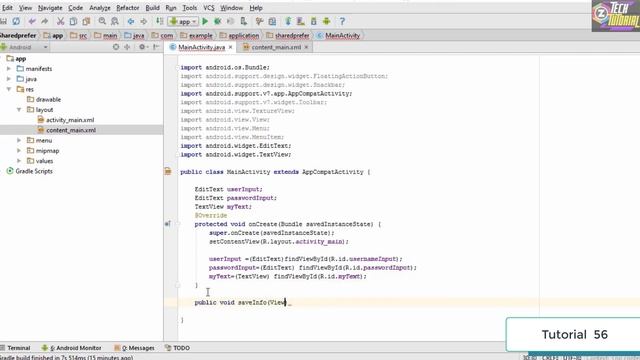Click the example breadcrumb
The height and width of the screenshot is (360, 640).
[x=196, y=36]
